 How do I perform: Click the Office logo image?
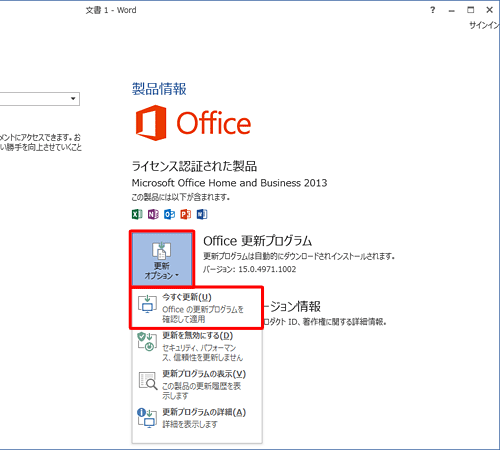point(193,123)
